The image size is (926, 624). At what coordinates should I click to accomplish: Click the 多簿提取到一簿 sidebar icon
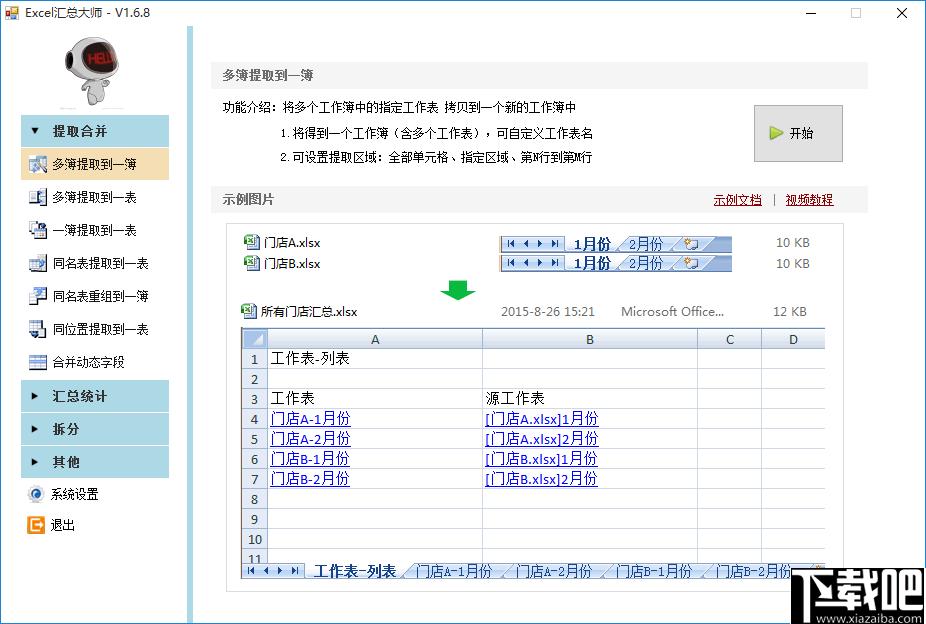point(38,164)
